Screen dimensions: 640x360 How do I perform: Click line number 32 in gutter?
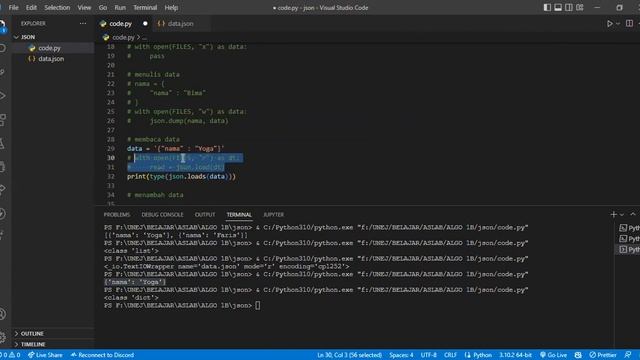tap(111, 177)
